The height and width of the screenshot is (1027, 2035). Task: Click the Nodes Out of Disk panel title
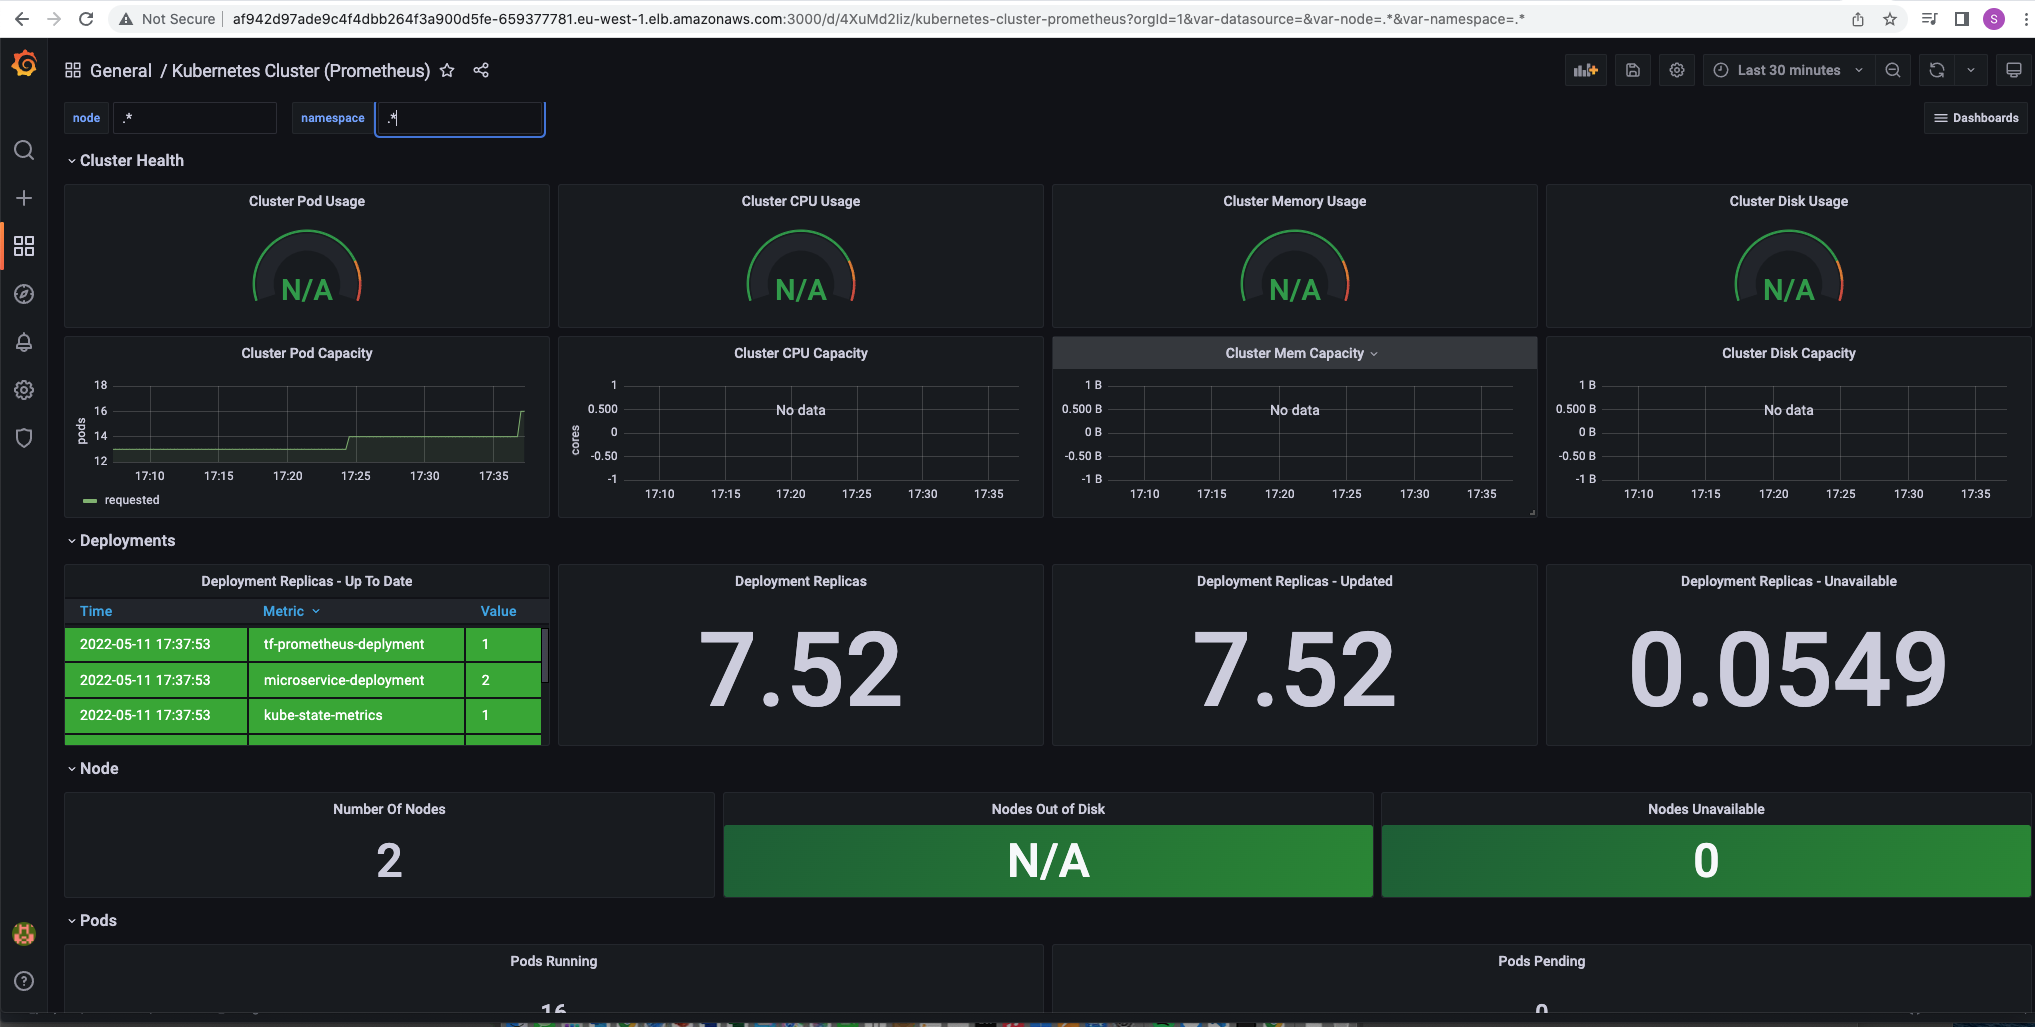(x=1048, y=809)
